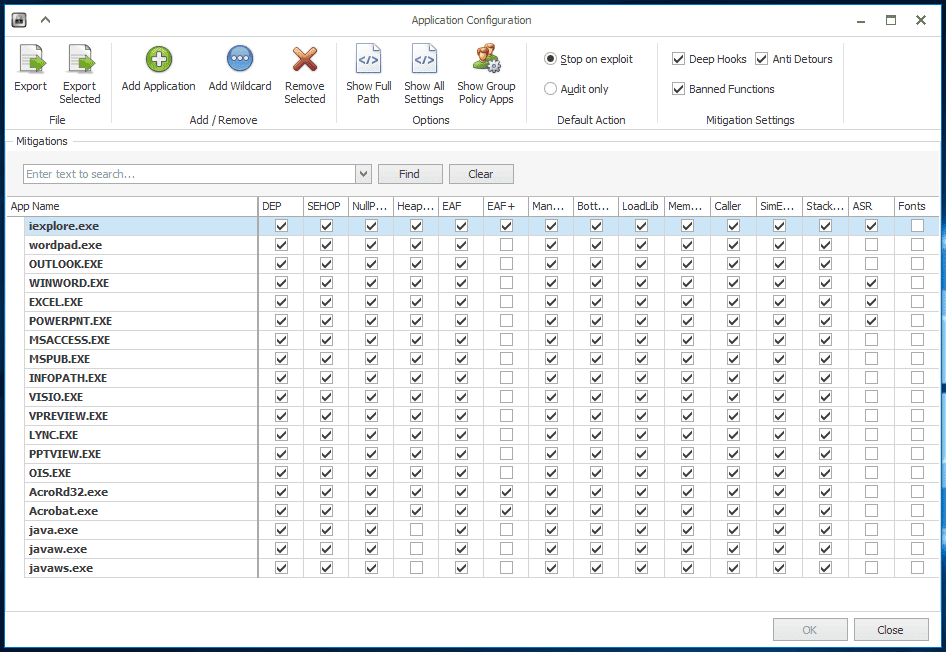This screenshot has width=946, height=652.
Task: Click the ASR column header
Action: click(871, 206)
